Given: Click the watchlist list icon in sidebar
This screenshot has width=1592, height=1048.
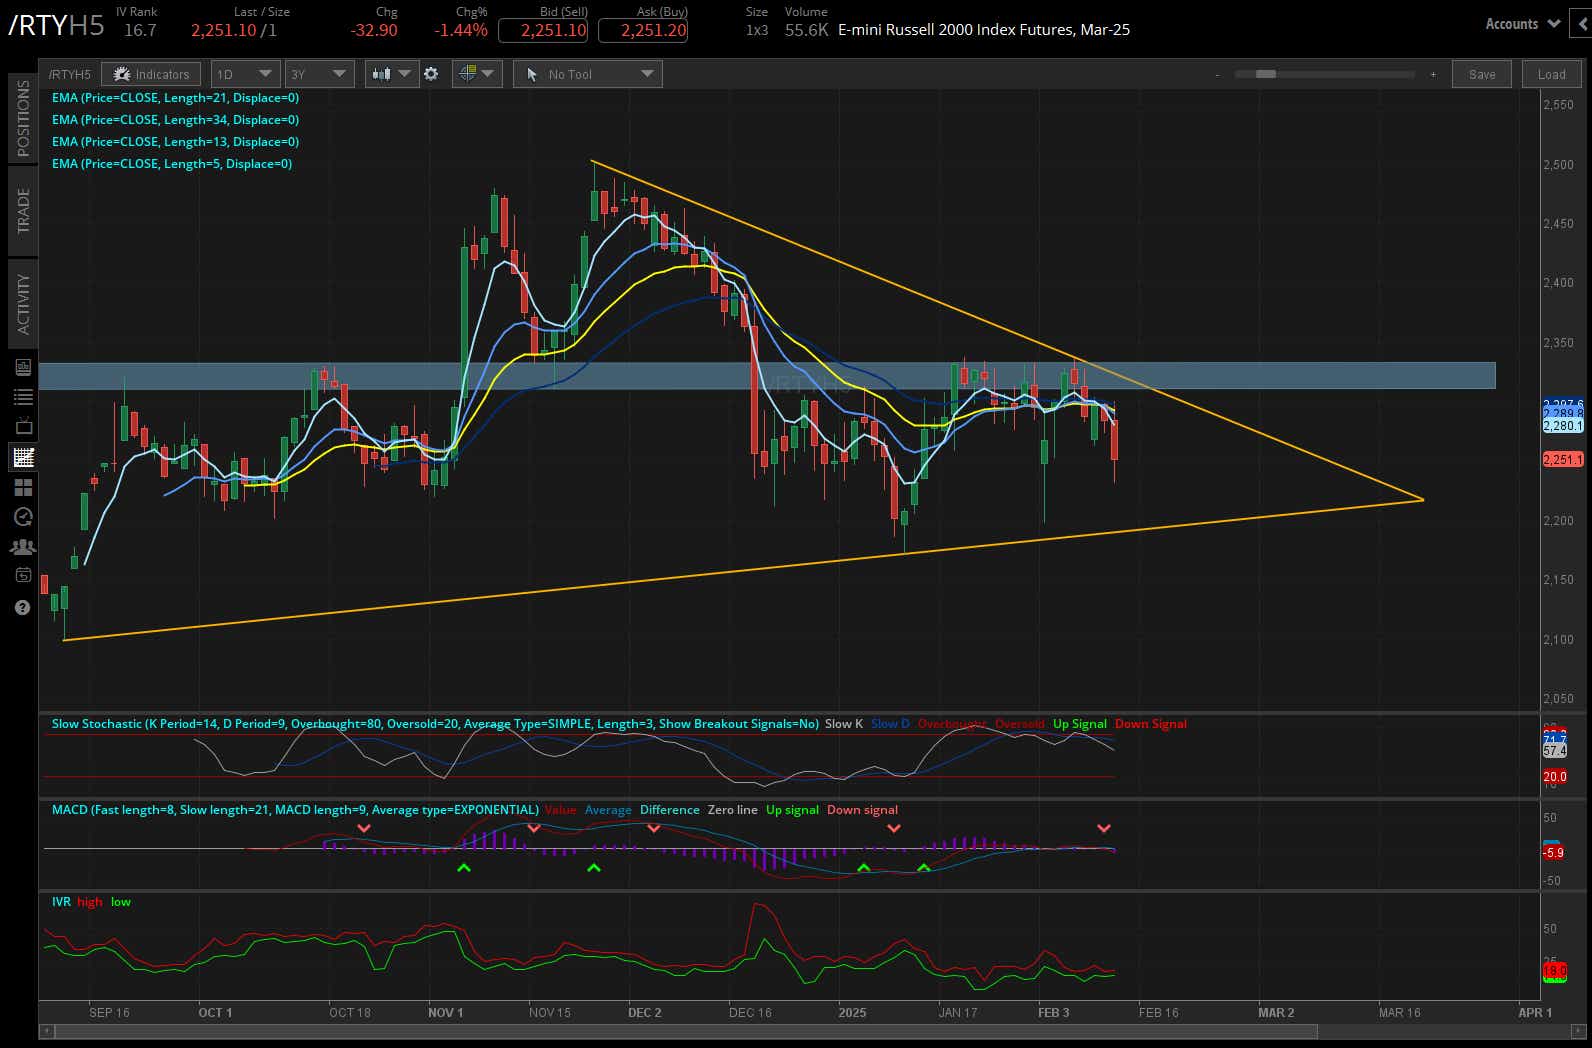Looking at the screenshot, I should click(x=23, y=397).
